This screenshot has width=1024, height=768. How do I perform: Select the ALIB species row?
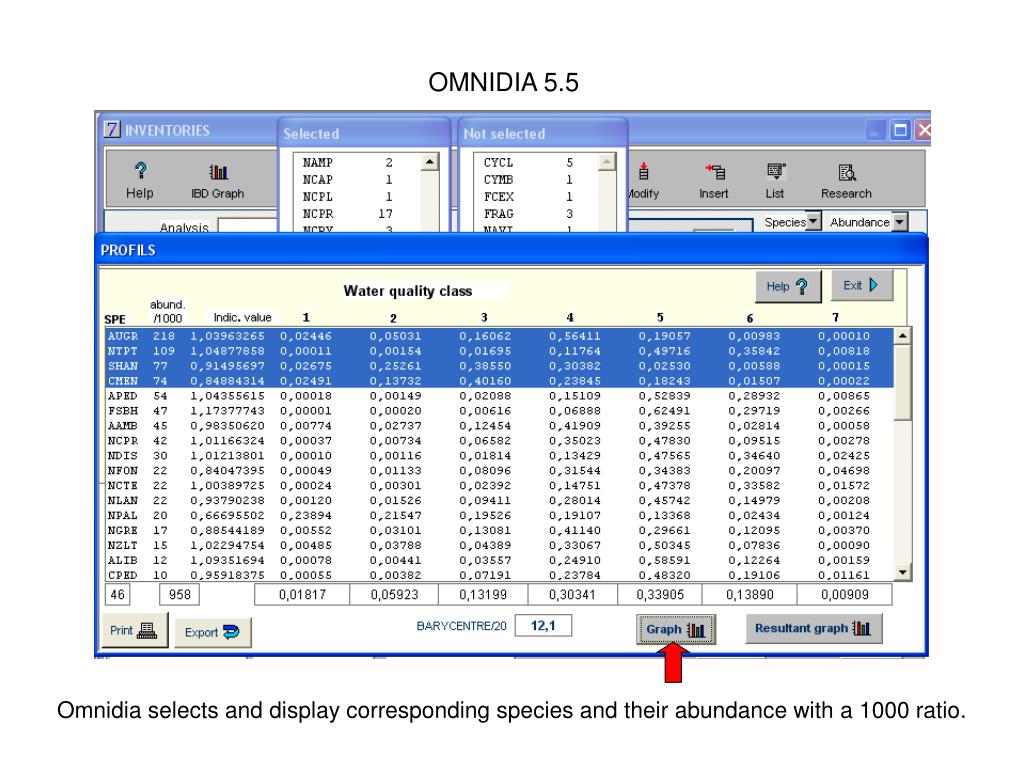click(x=500, y=561)
